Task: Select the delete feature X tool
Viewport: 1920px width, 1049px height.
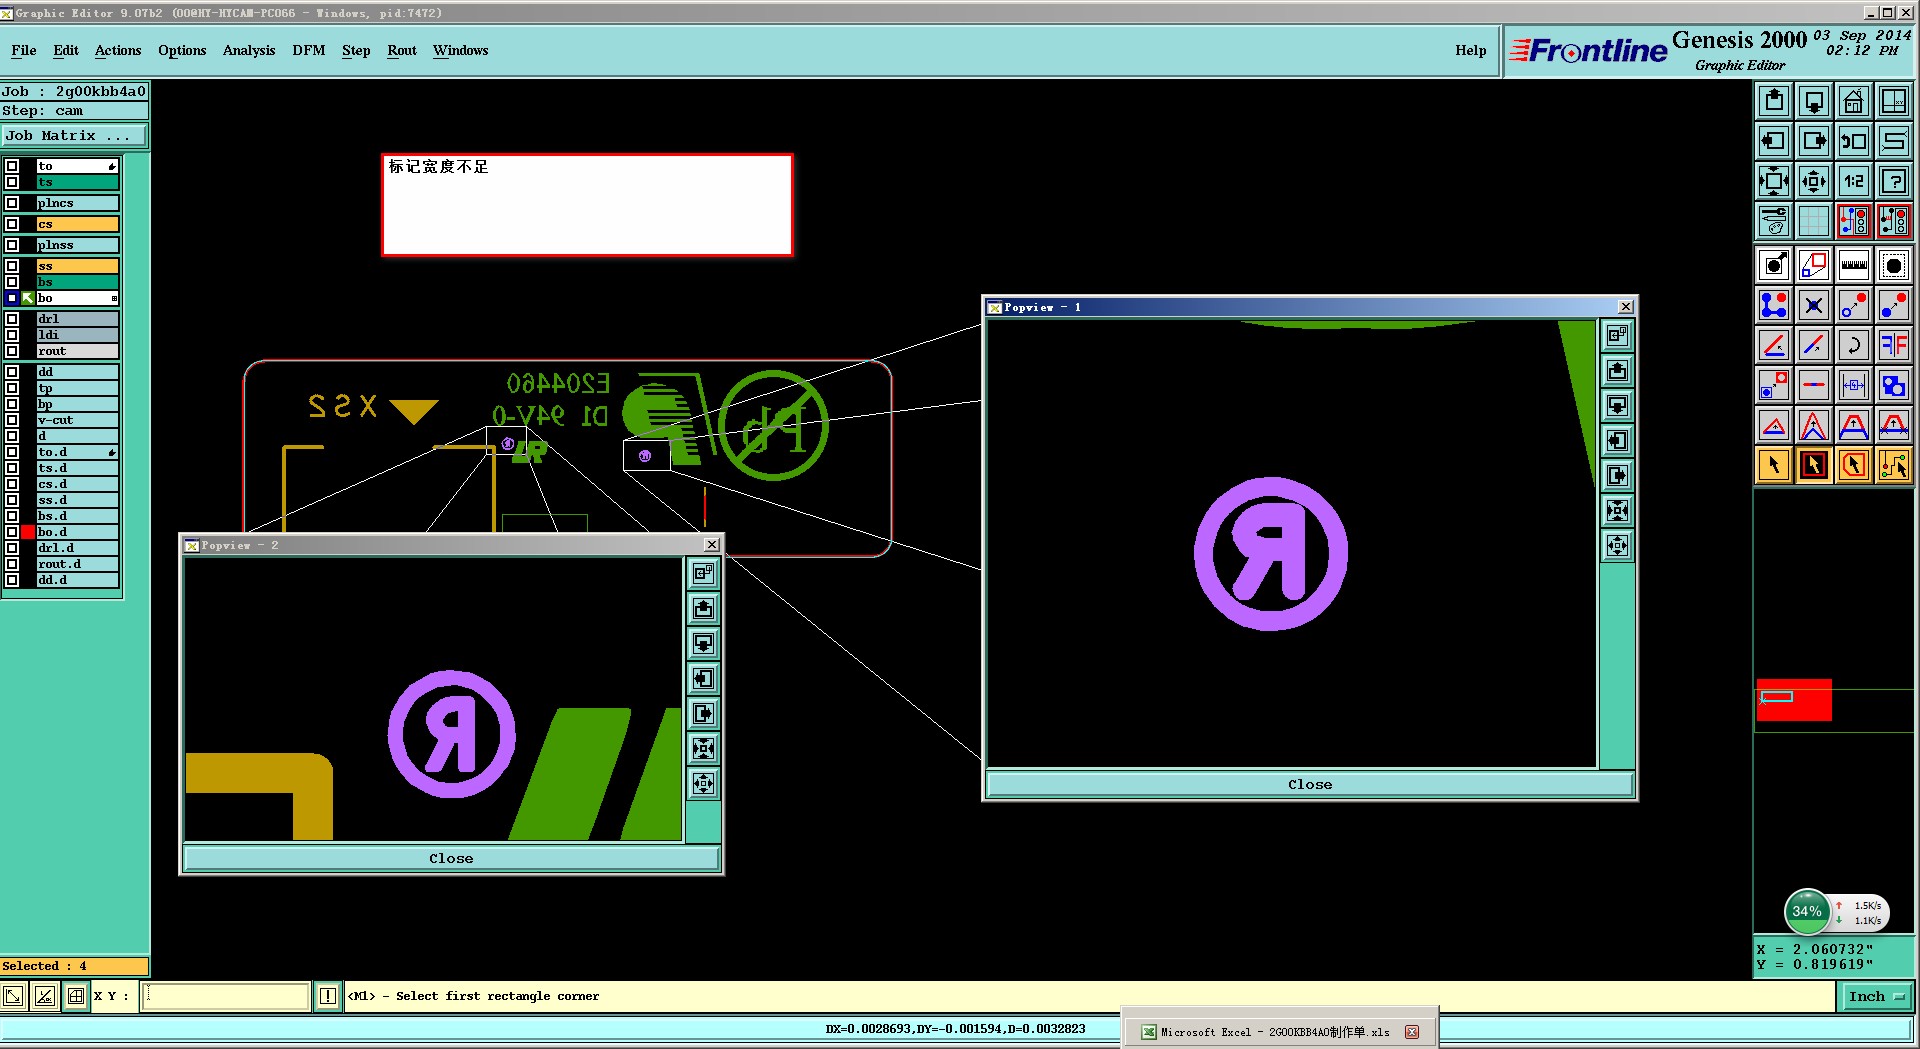Action: point(1814,305)
